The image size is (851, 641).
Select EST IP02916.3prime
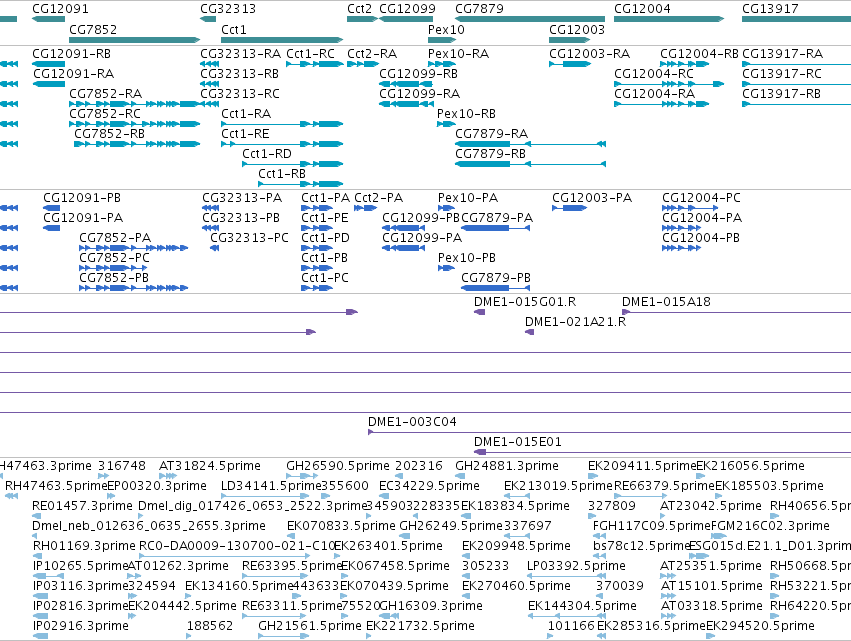[40, 636]
